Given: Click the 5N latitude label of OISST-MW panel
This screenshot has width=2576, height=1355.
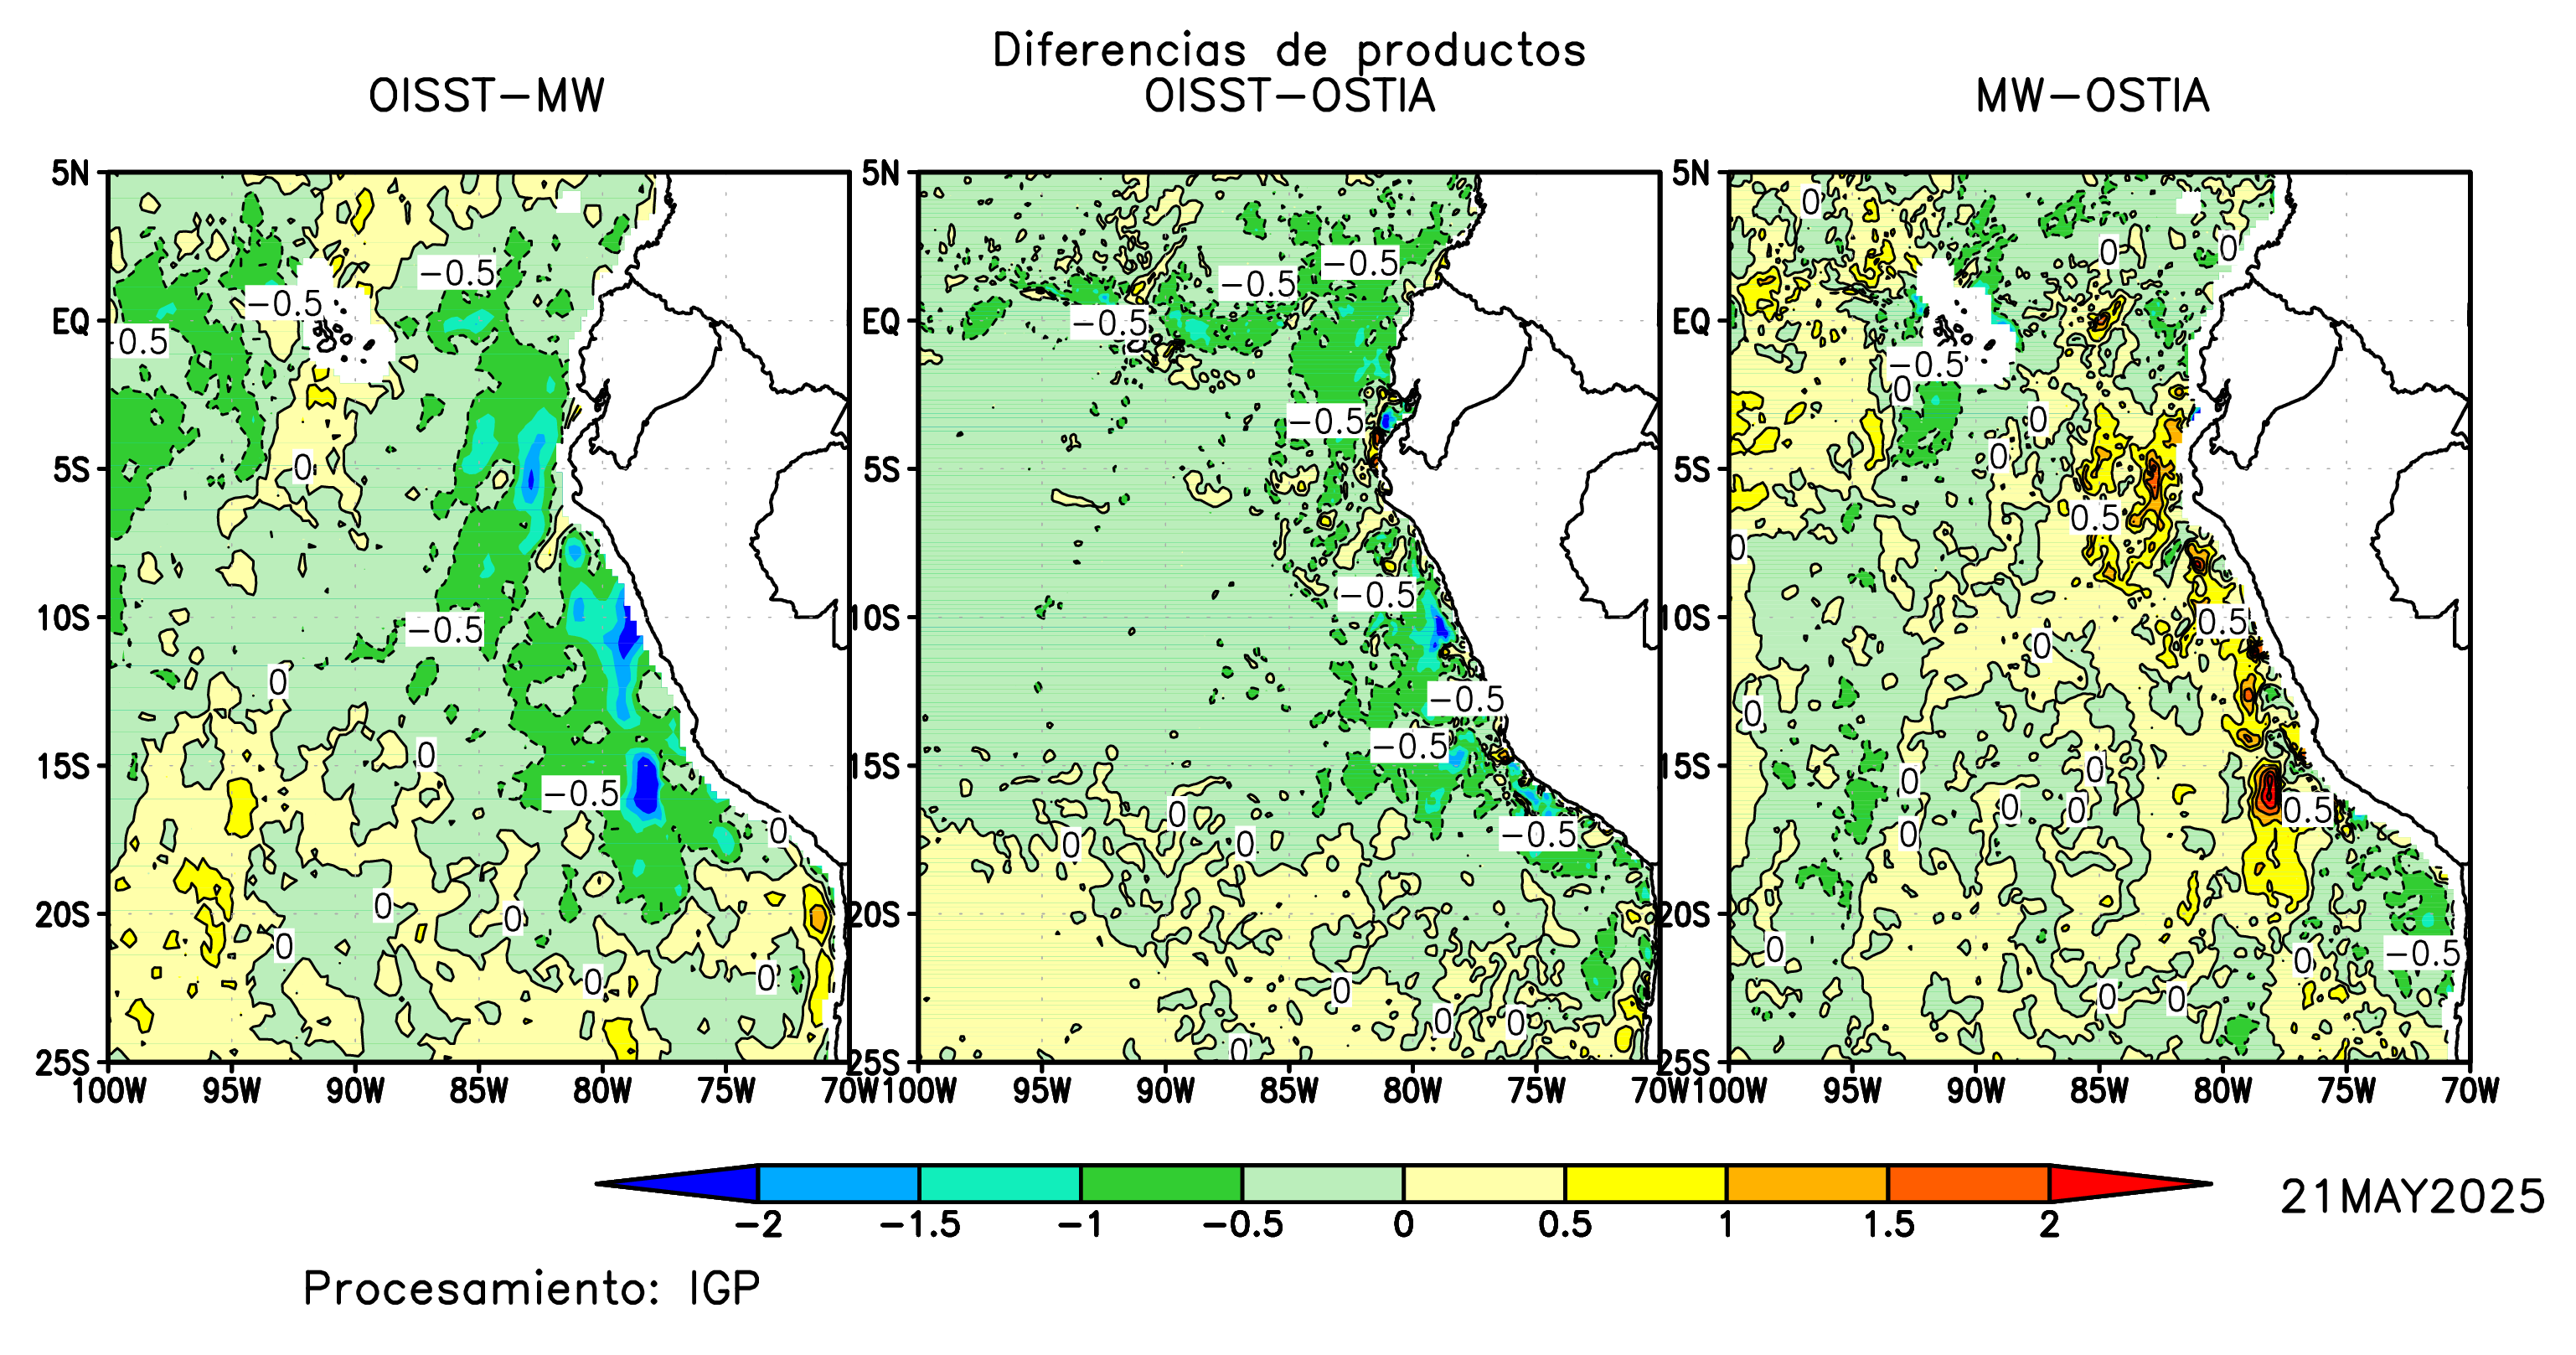Looking at the screenshot, I should click(71, 173).
